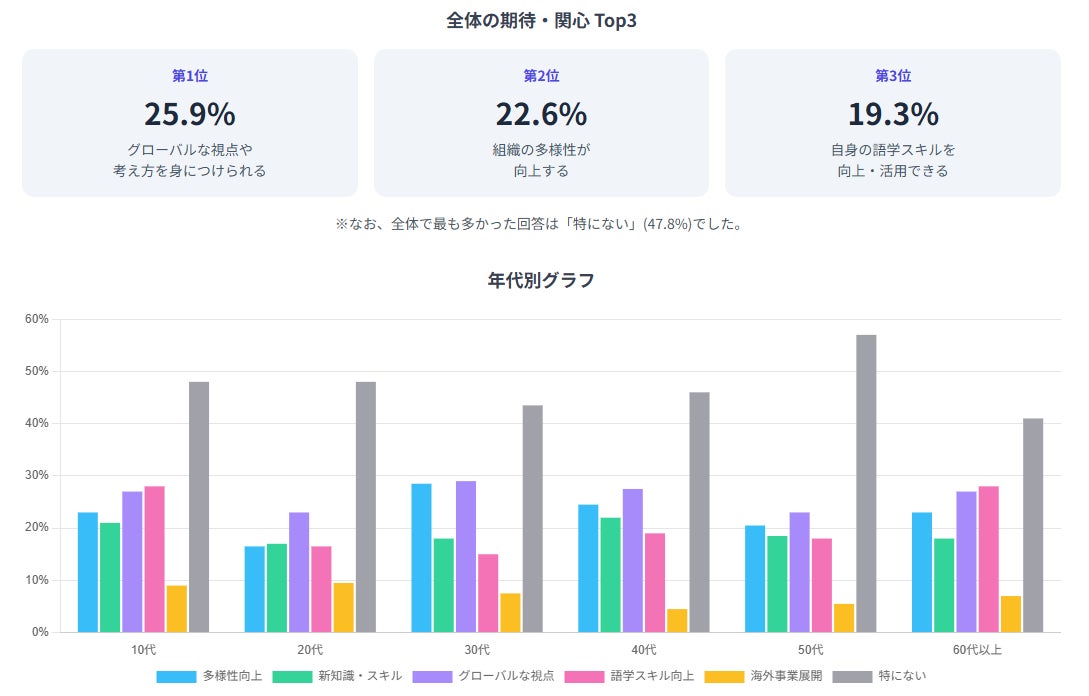Select the pink 語学スキル向上 bar for 10代
Image resolution: width=1089 pixels, height=696 pixels.
154,558
